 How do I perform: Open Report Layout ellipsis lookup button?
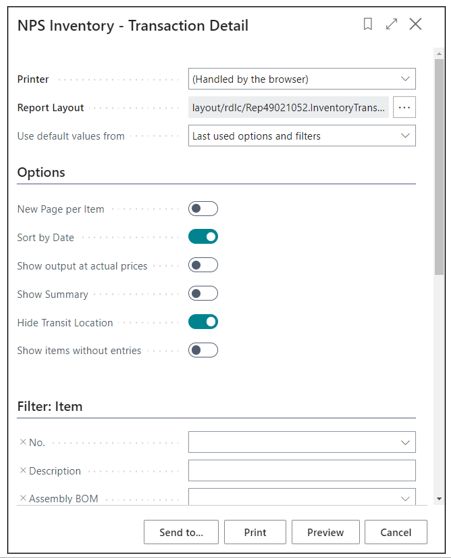pos(404,107)
